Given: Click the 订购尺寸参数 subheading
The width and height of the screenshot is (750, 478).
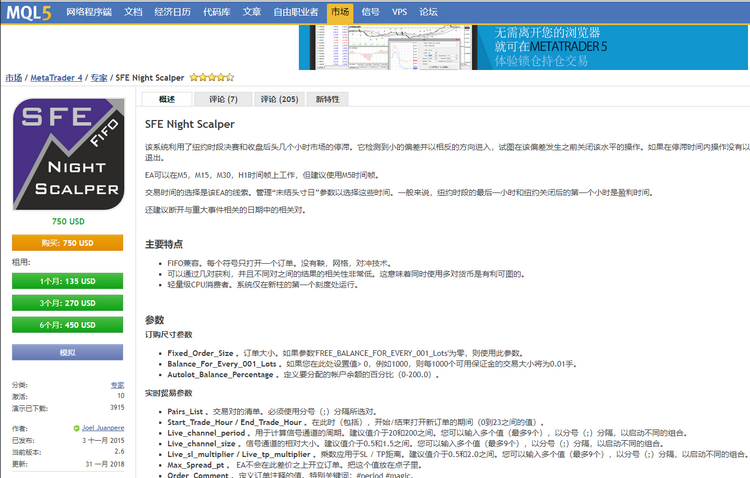Looking at the screenshot, I should point(169,334).
